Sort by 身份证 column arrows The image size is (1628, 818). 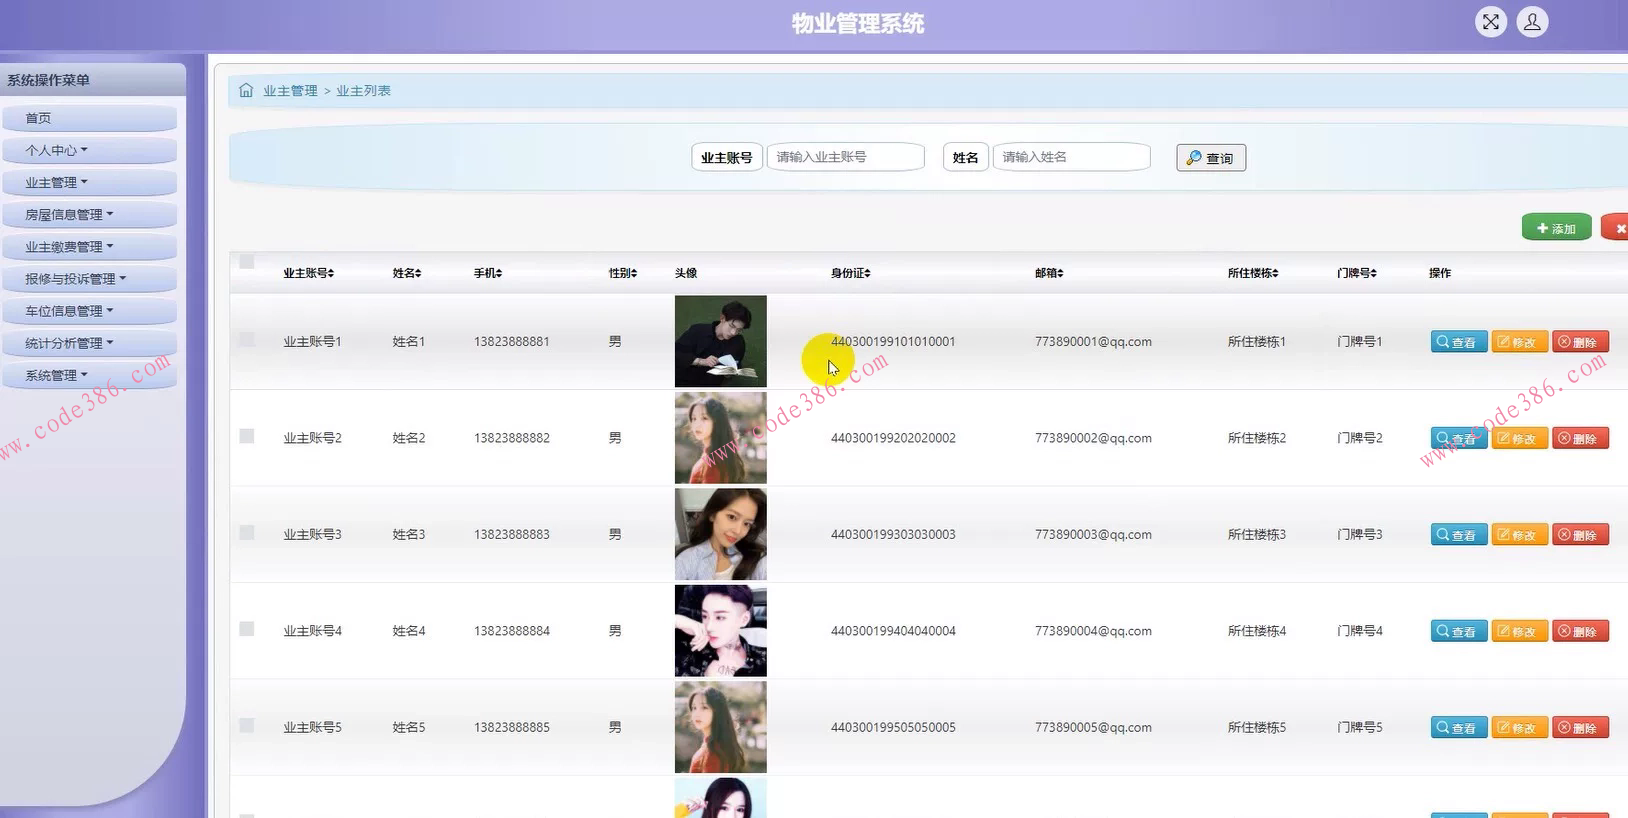click(x=867, y=273)
